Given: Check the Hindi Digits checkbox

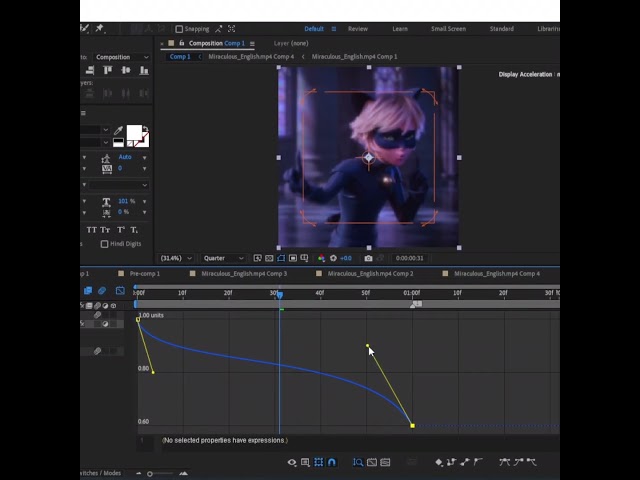Looking at the screenshot, I should point(104,244).
